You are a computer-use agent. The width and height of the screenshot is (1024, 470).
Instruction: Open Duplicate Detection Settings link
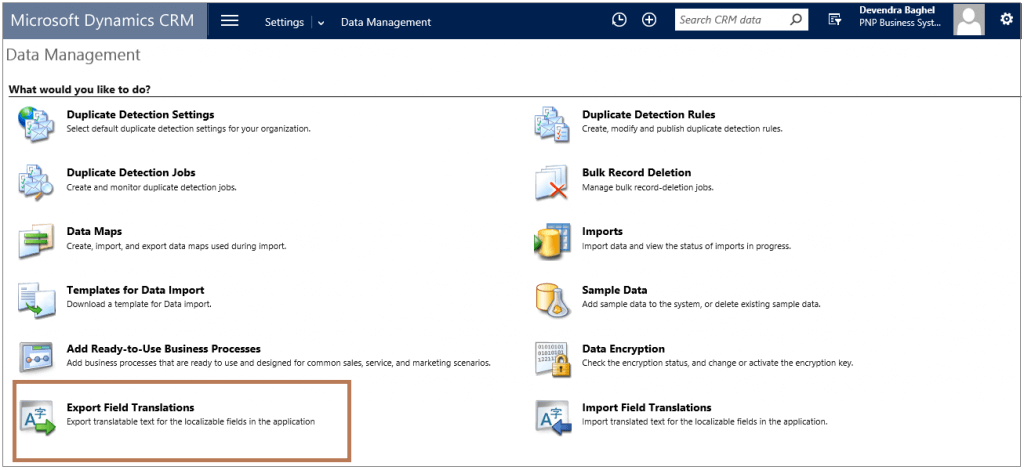click(x=140, y=114)
